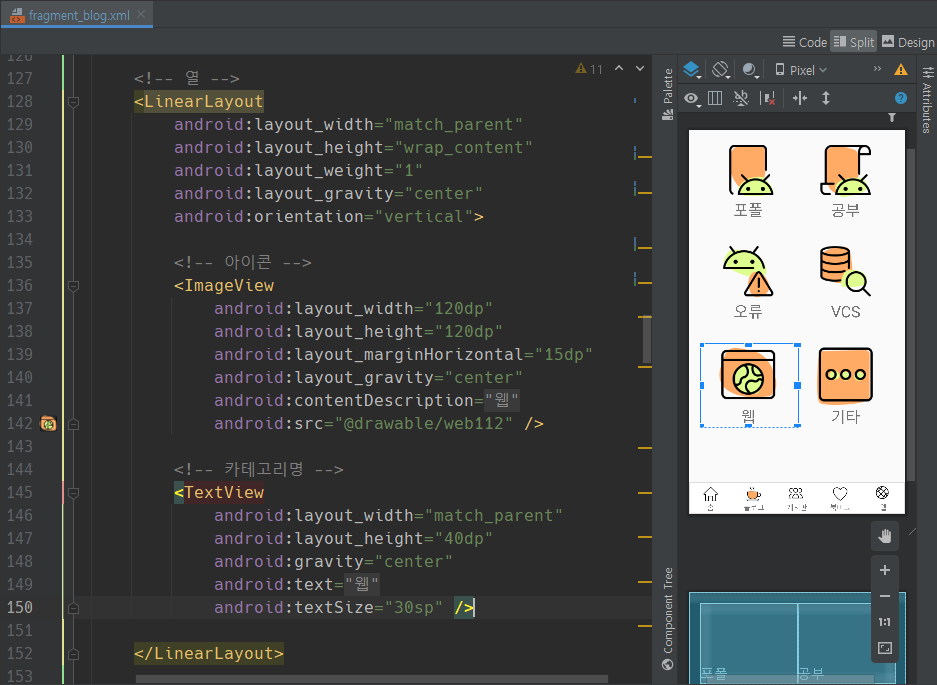Zoom out the design preview
Image resolution: width=937 pixels, height=685 pixels.
(x=885, y=596)
